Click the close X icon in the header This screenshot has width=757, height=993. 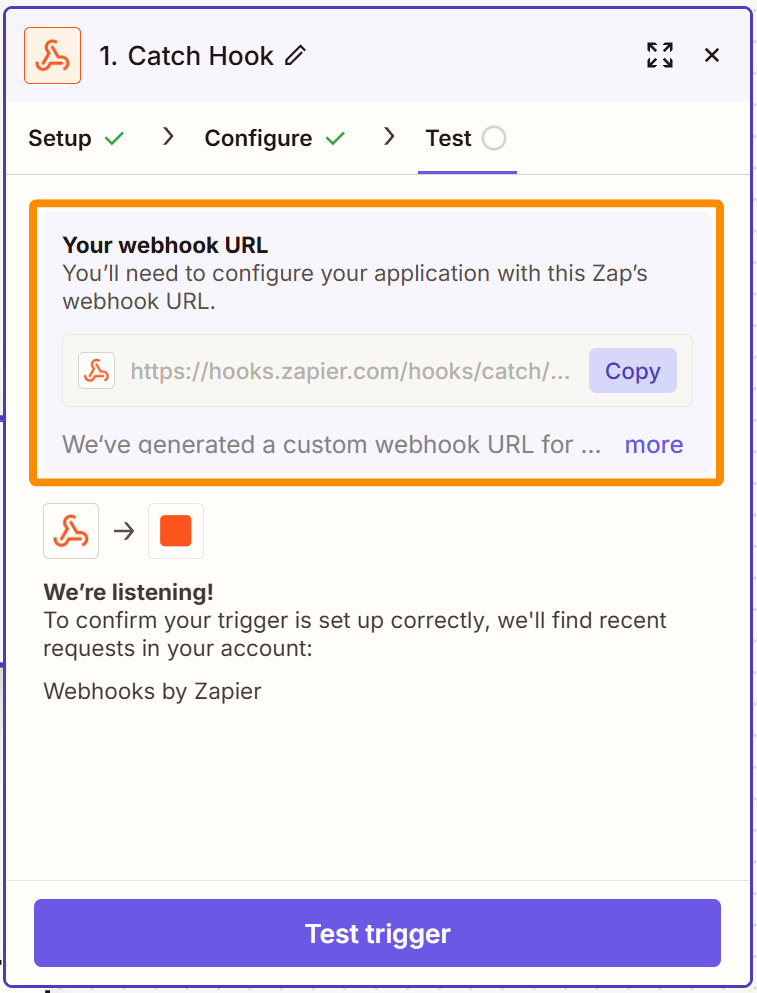(x=712, y=55)
